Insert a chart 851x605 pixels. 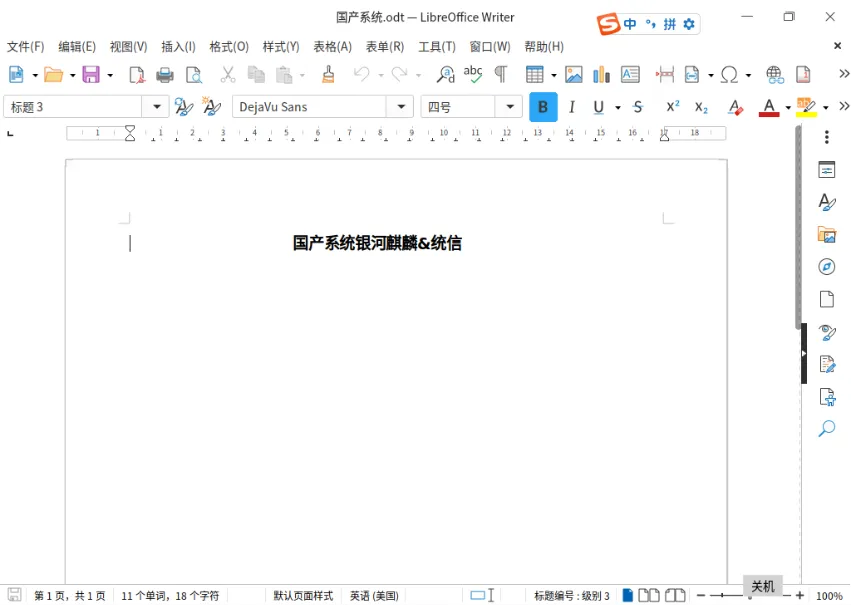tap(601, 74)
